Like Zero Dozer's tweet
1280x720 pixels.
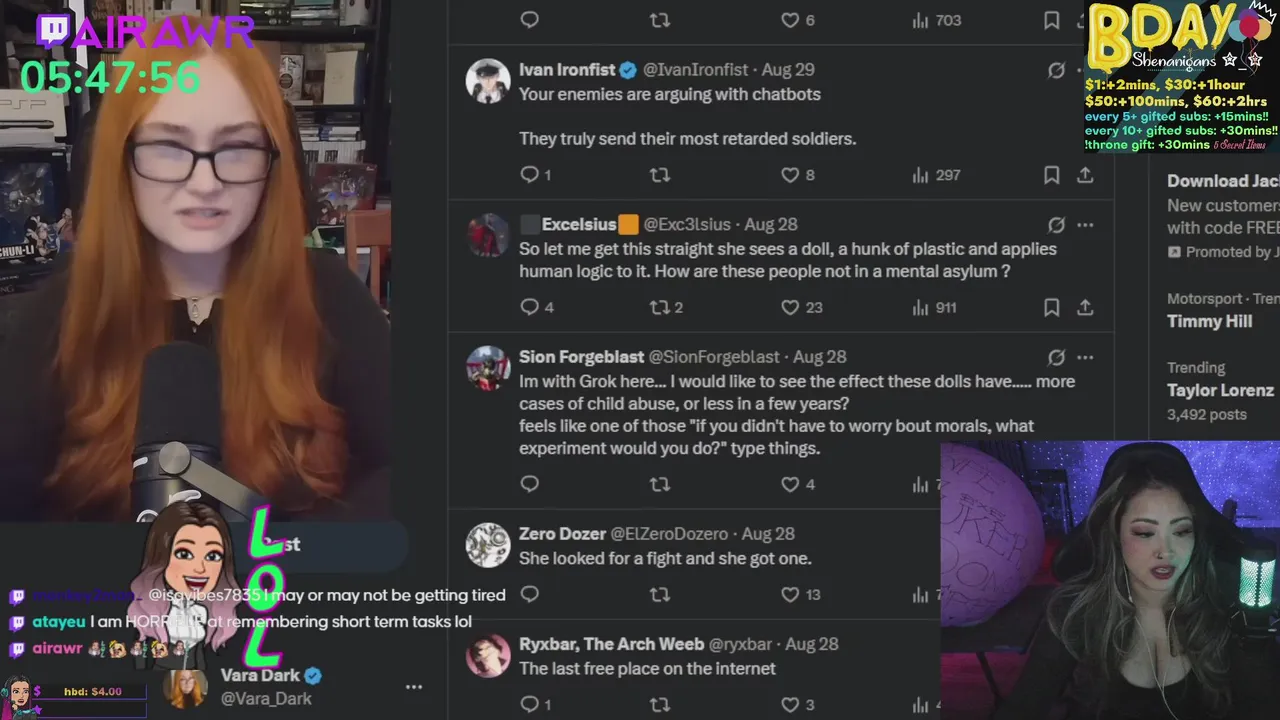800,594
